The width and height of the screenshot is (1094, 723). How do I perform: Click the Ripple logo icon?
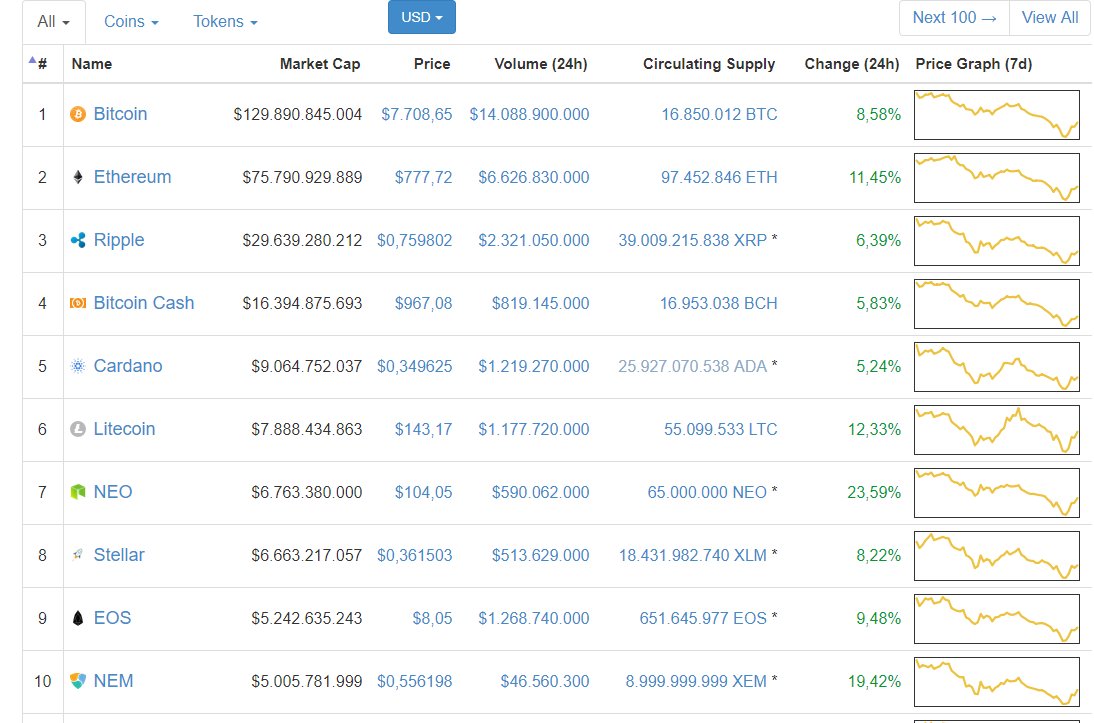[78, 240]
